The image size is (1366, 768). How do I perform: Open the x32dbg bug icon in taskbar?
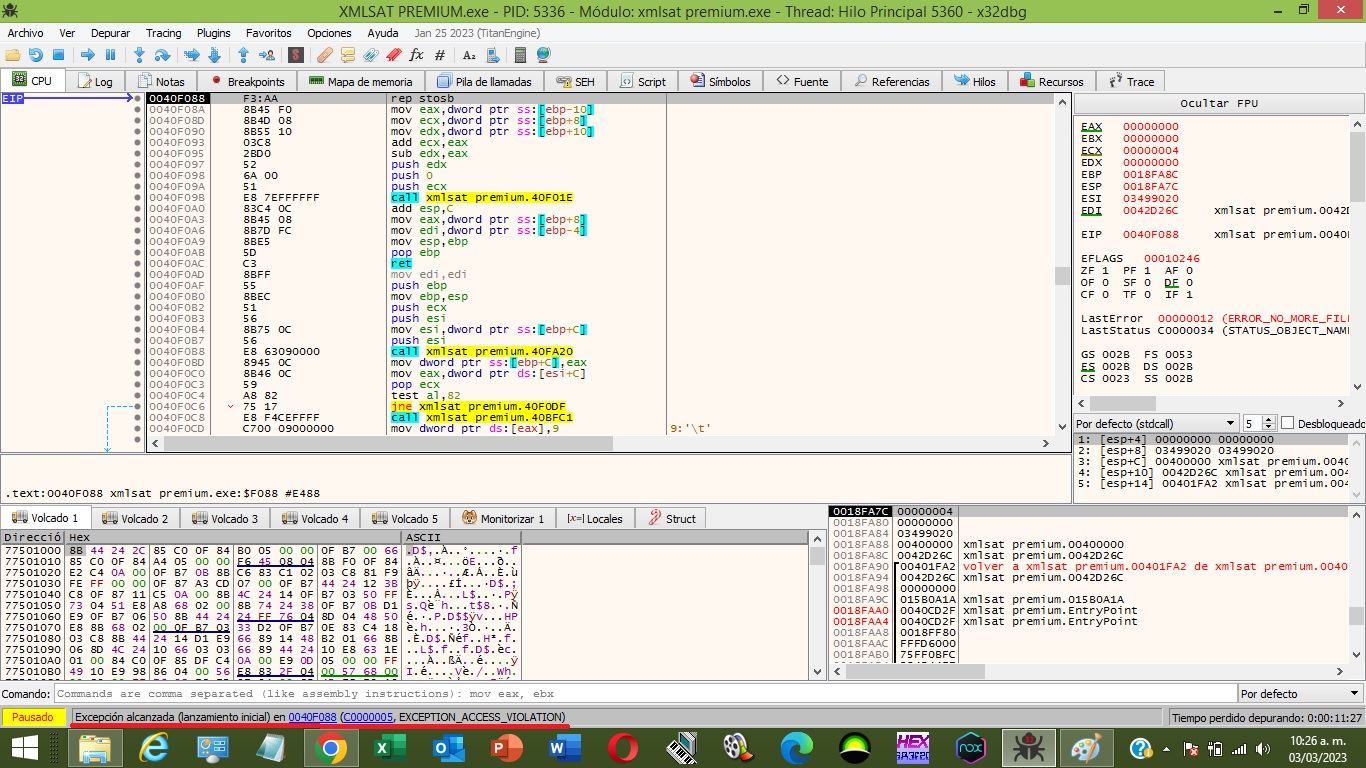pos(1027,747)
